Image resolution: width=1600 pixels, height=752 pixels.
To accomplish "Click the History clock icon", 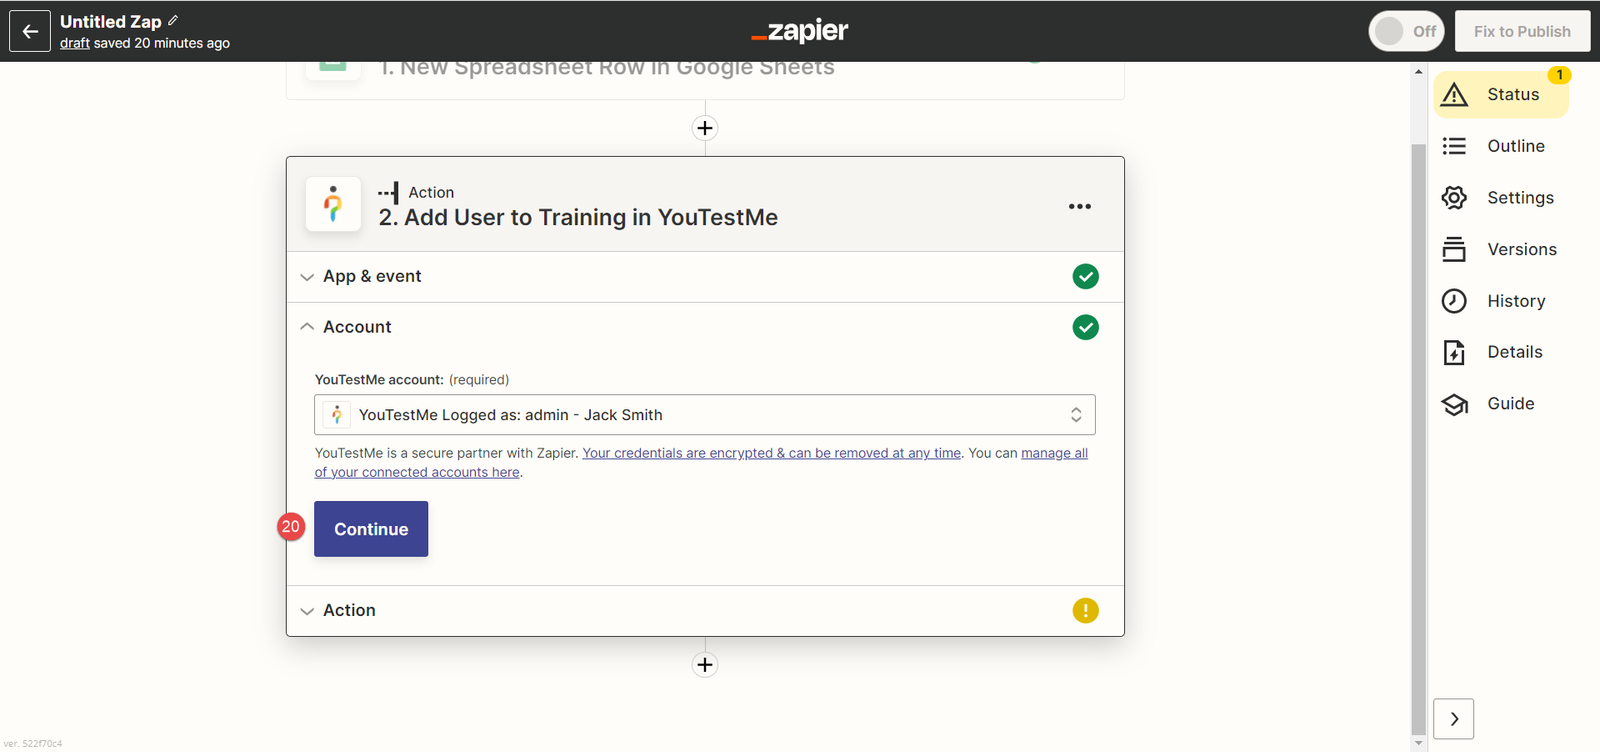I will [x=1454, y=301].
